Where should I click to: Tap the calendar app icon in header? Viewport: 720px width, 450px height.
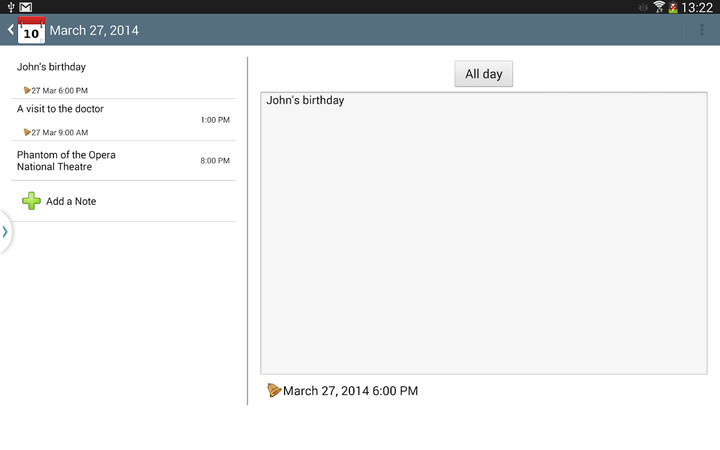[31, 30]
